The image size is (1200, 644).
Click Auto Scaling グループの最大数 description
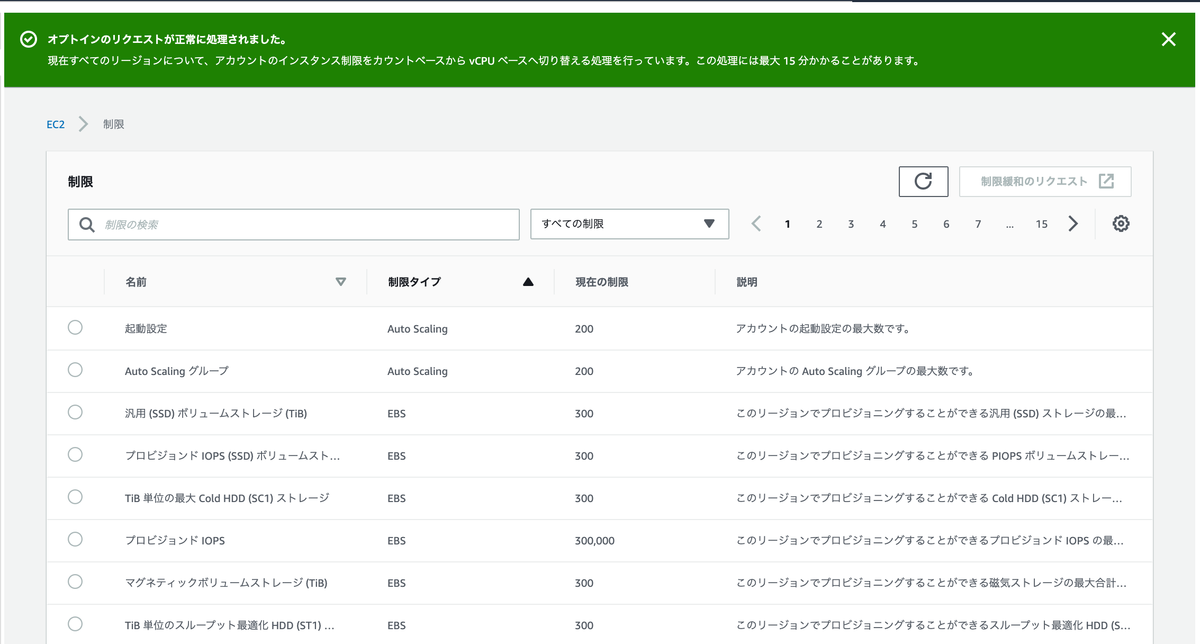855,371
